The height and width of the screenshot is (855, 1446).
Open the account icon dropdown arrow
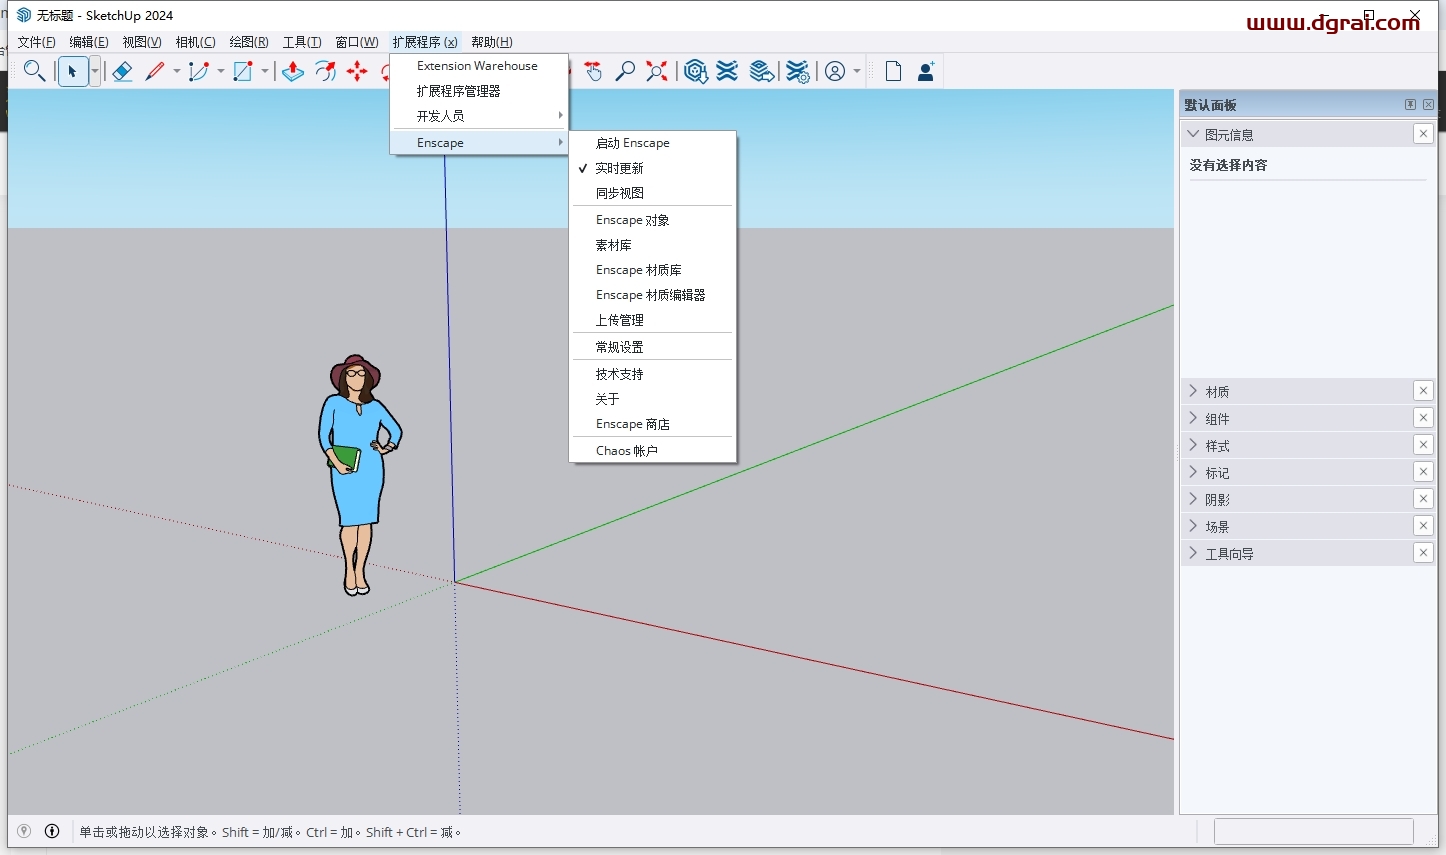857,71
